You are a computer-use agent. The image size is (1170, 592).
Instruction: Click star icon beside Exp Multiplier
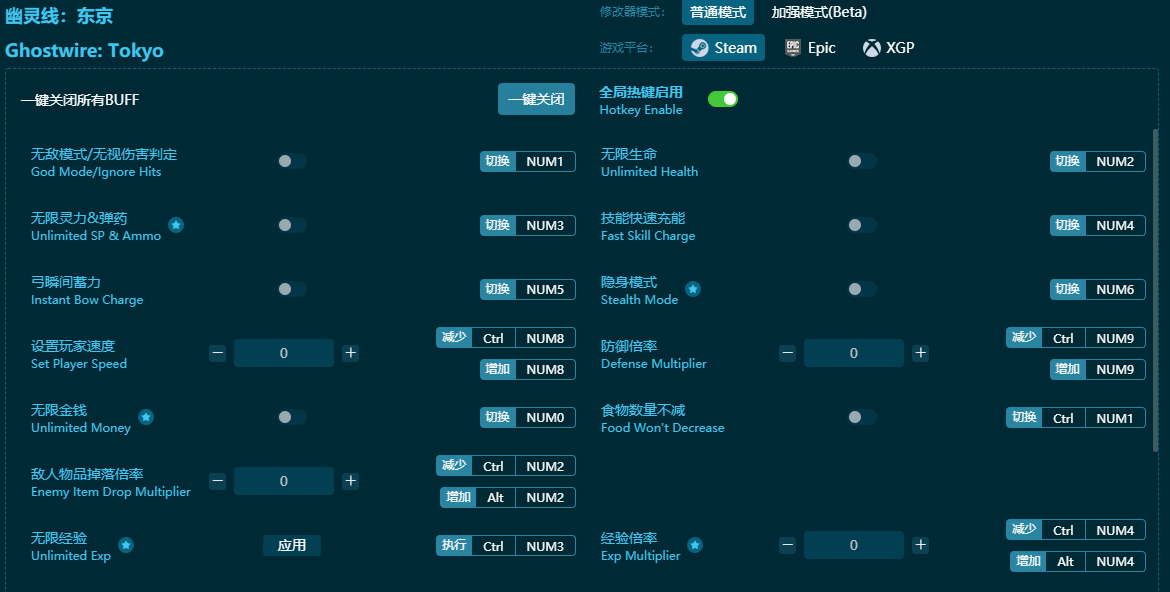coord(695,545)
